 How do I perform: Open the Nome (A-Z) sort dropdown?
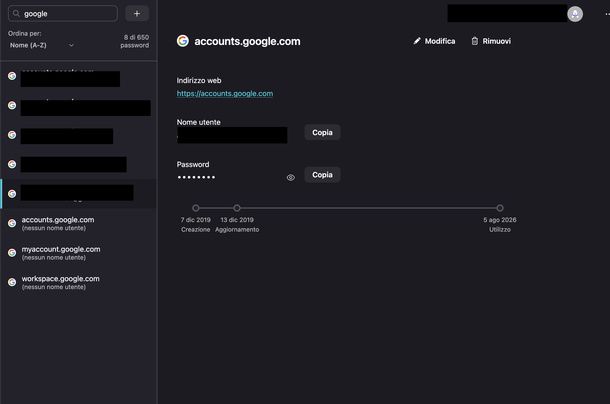pos(42,45)
